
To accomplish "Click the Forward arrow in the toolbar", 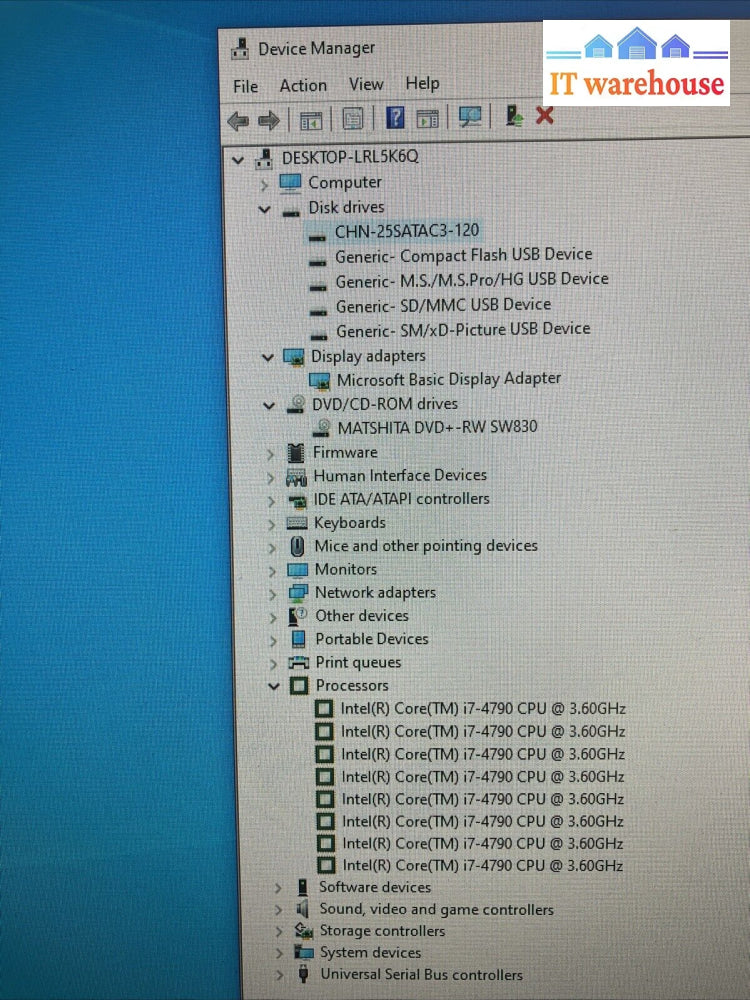I will coord(268,121).
